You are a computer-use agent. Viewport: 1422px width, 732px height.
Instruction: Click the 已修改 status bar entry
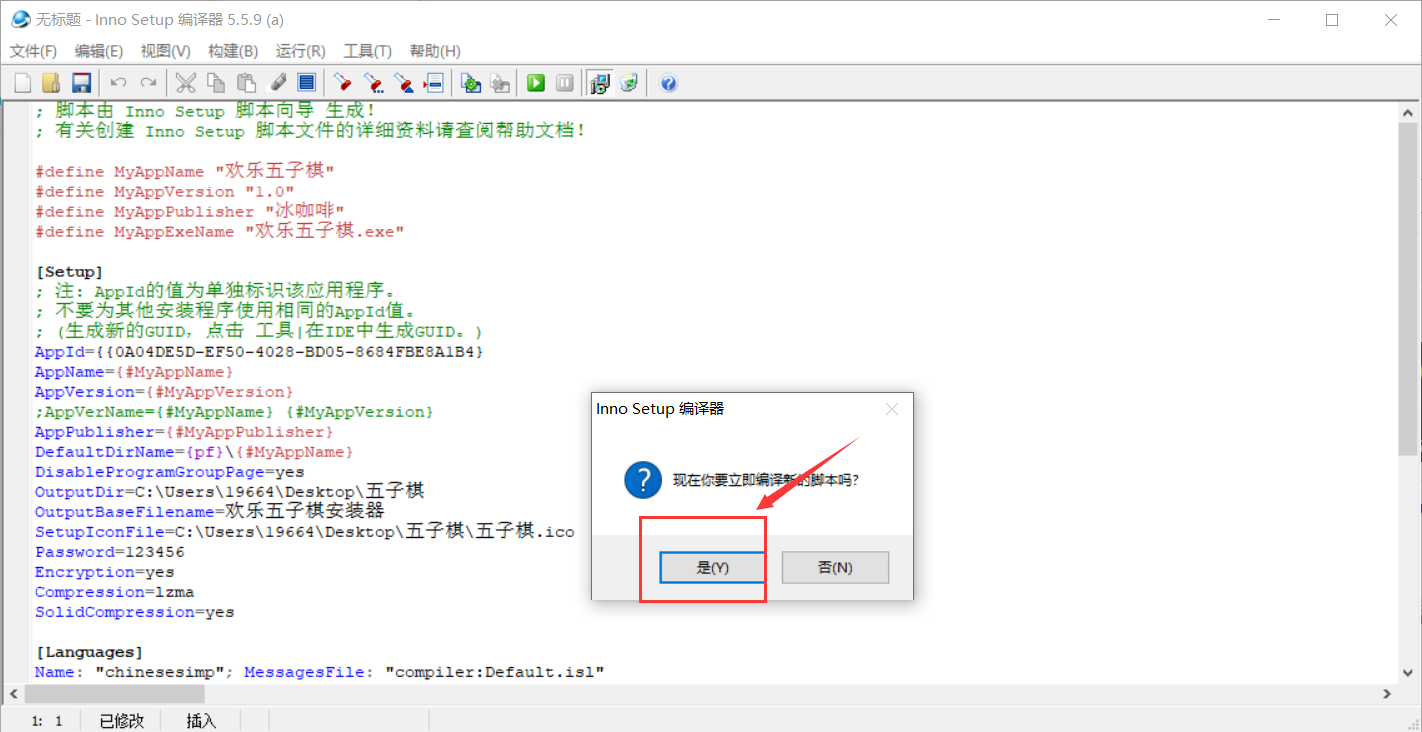click(x=122, y=720)
